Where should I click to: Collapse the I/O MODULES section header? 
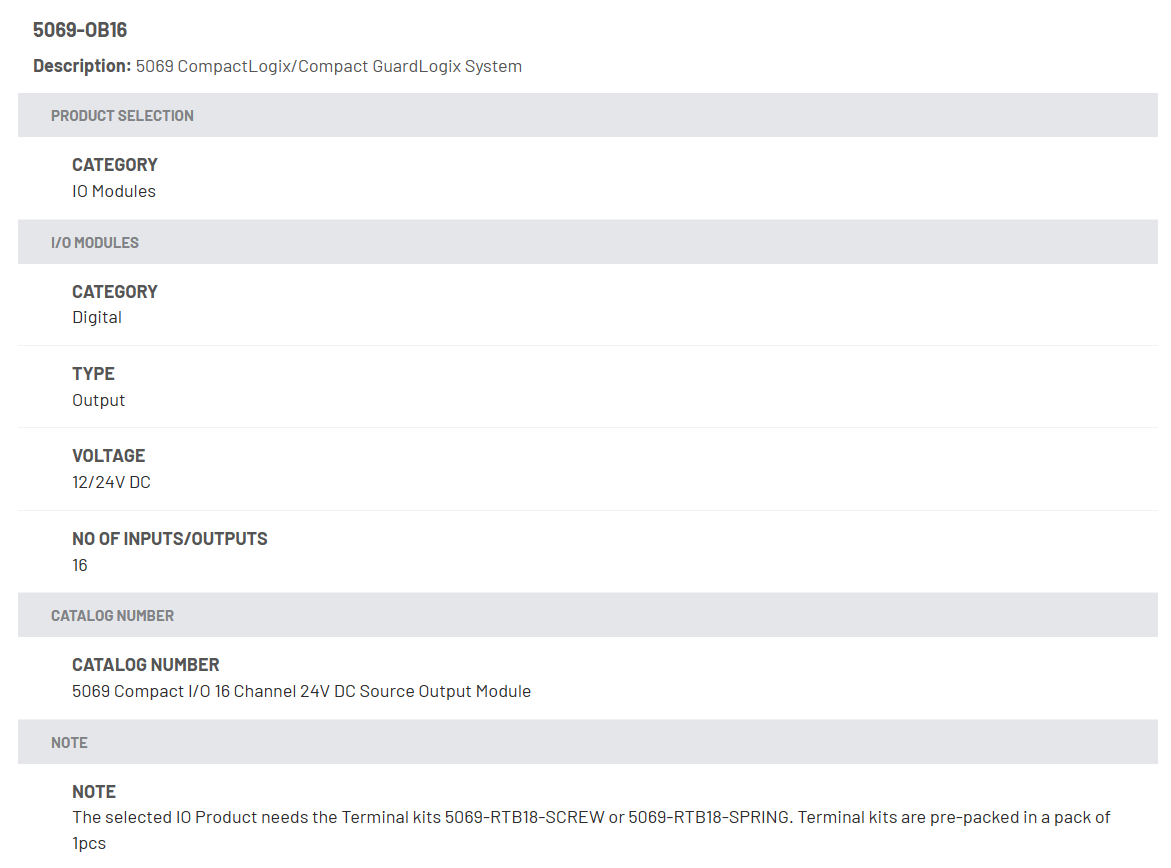click(x=588, y=242)
